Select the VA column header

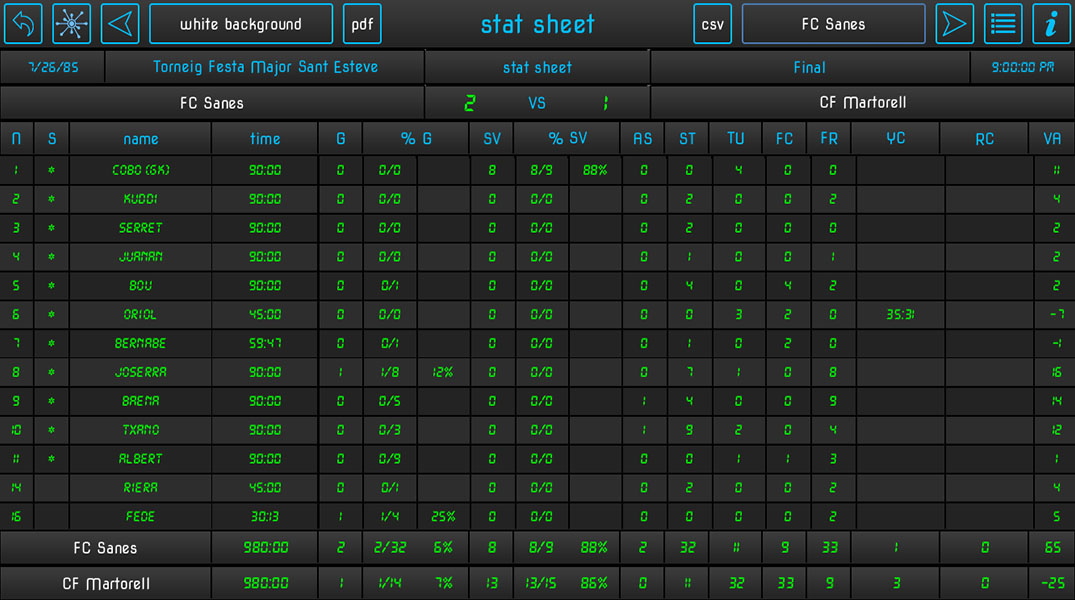pyautogui.click(x=1051, y=139)
